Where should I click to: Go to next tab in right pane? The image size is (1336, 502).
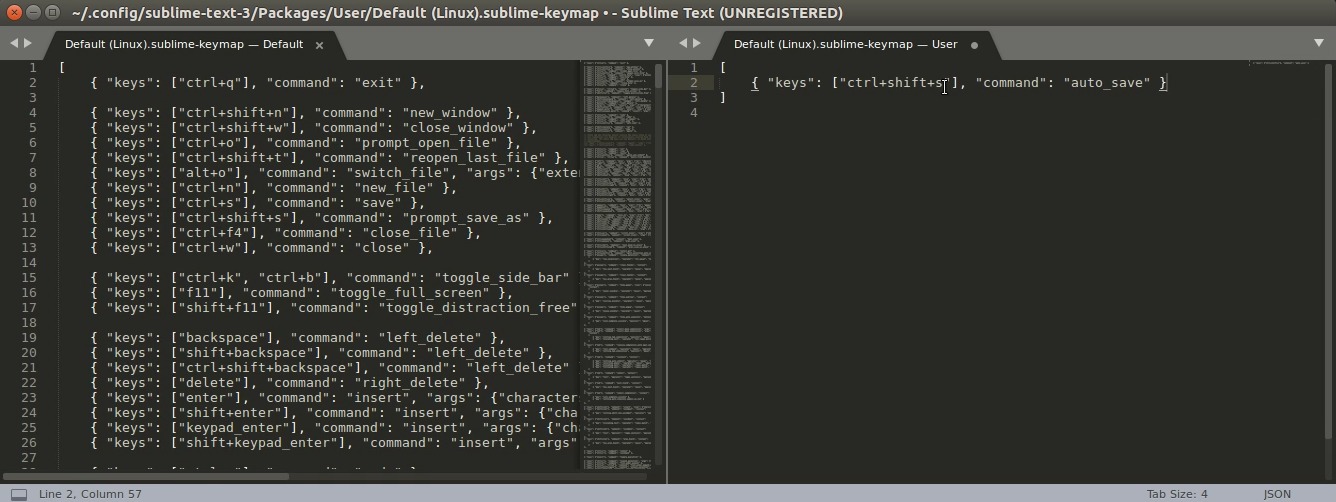click(x=697, y=43)
